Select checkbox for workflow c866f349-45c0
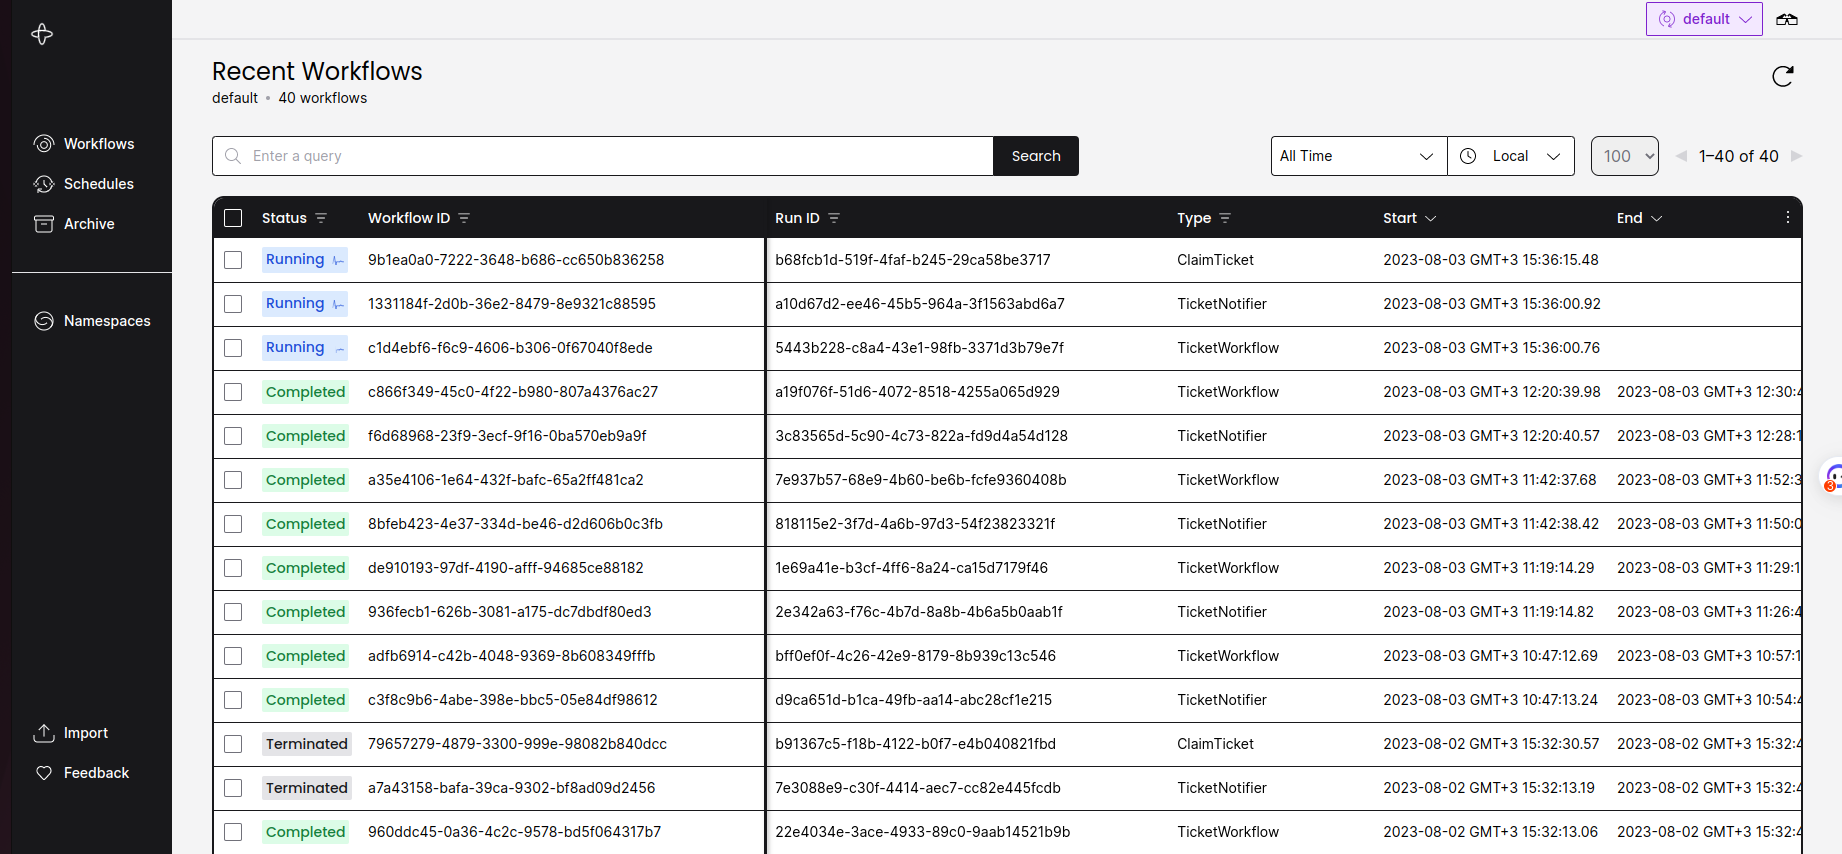 coord(233,392)
